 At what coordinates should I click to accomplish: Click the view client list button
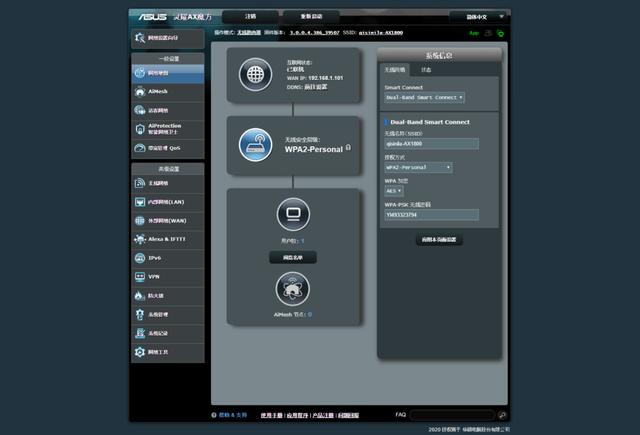pyautogui.click(x=293, y=257)
